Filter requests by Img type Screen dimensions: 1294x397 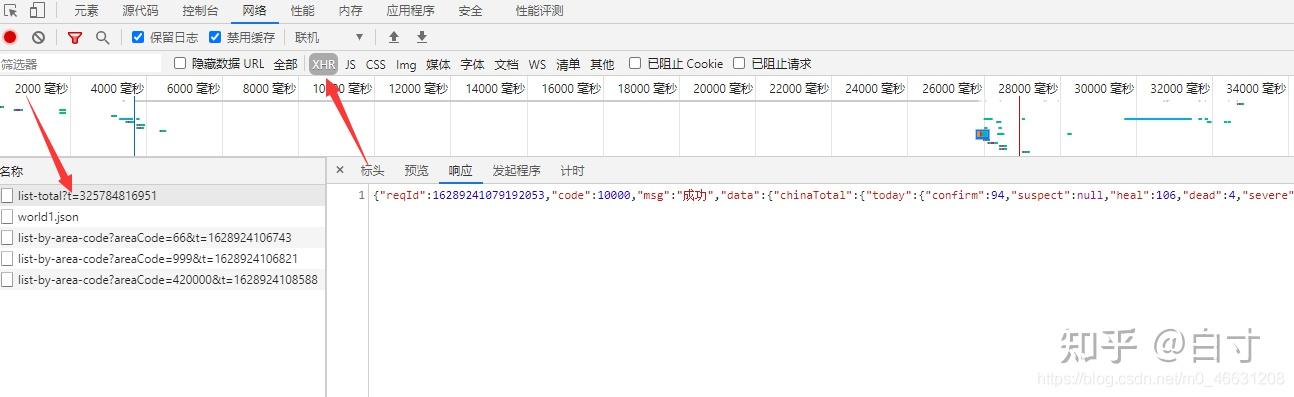point(406,64)
